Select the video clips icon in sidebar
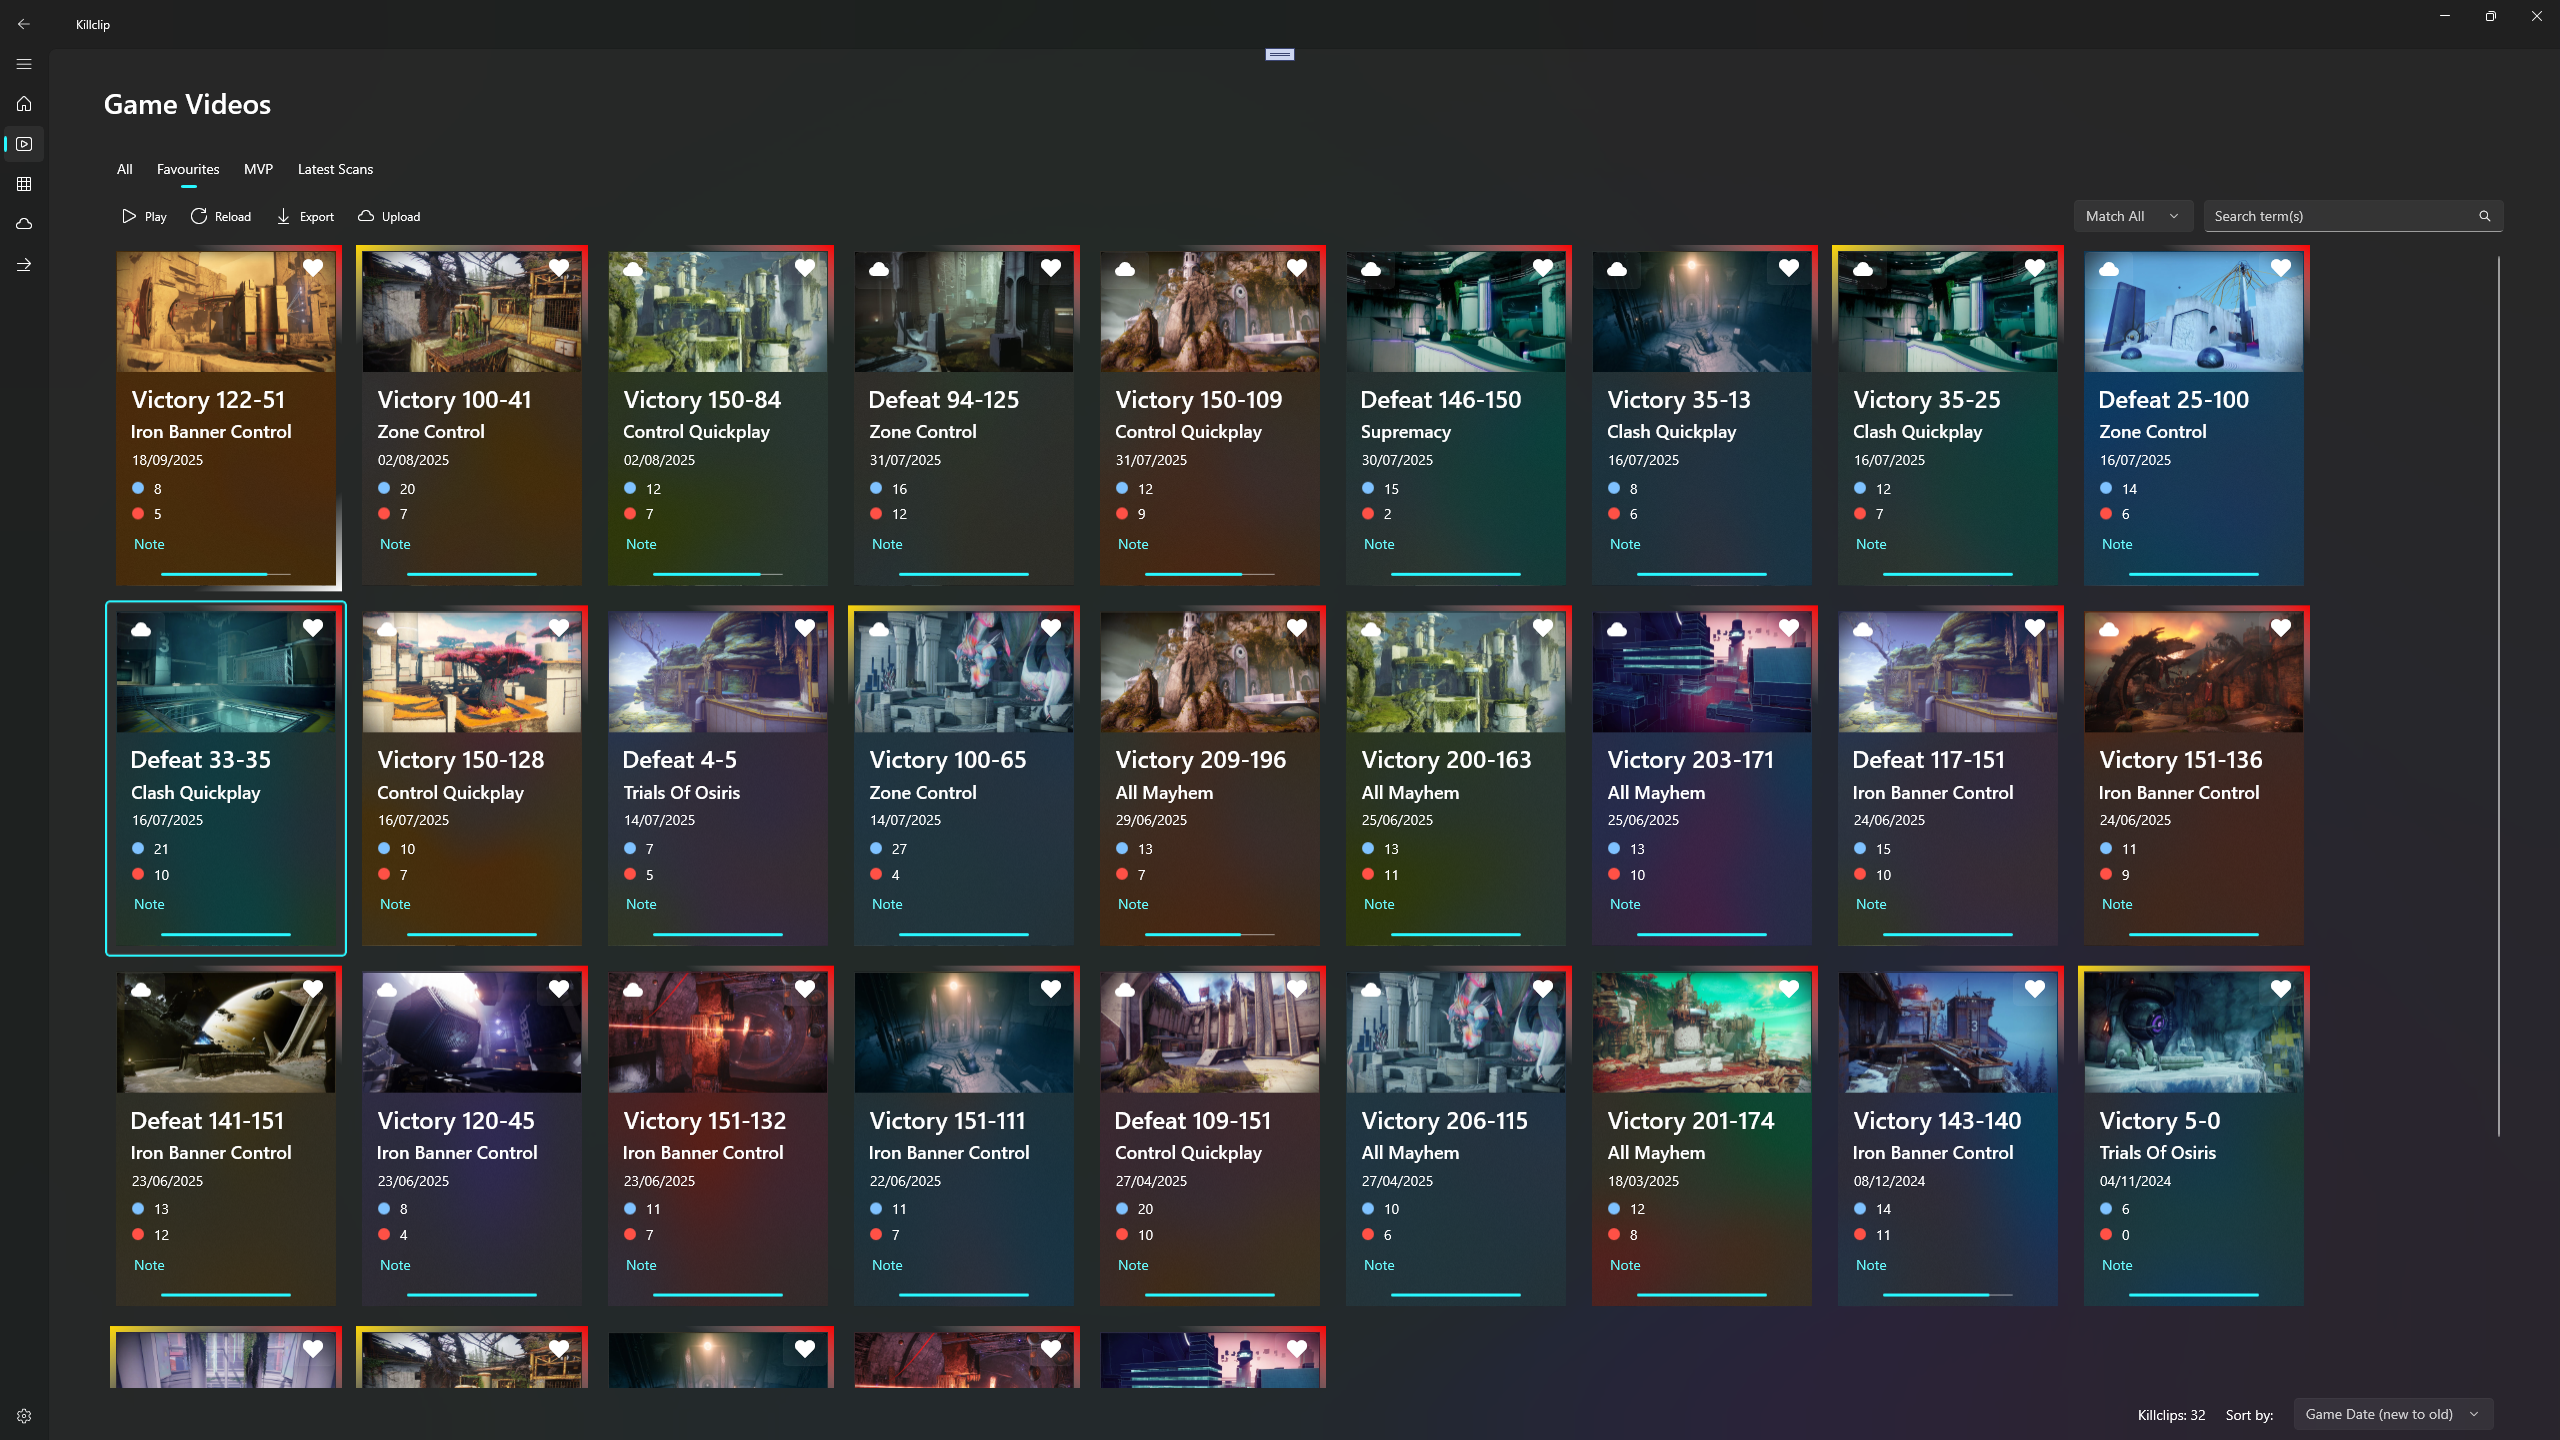 pyautogui.click(x=24, y=144)
